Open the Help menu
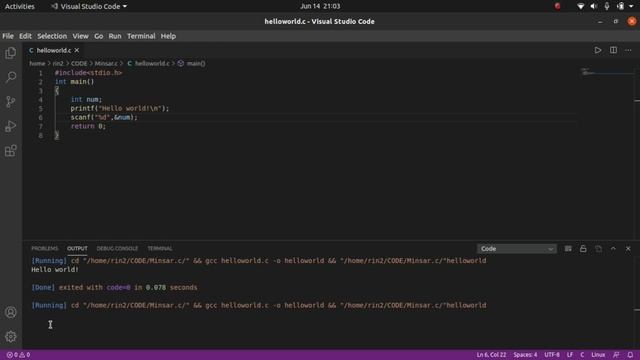 coord(168,36)
